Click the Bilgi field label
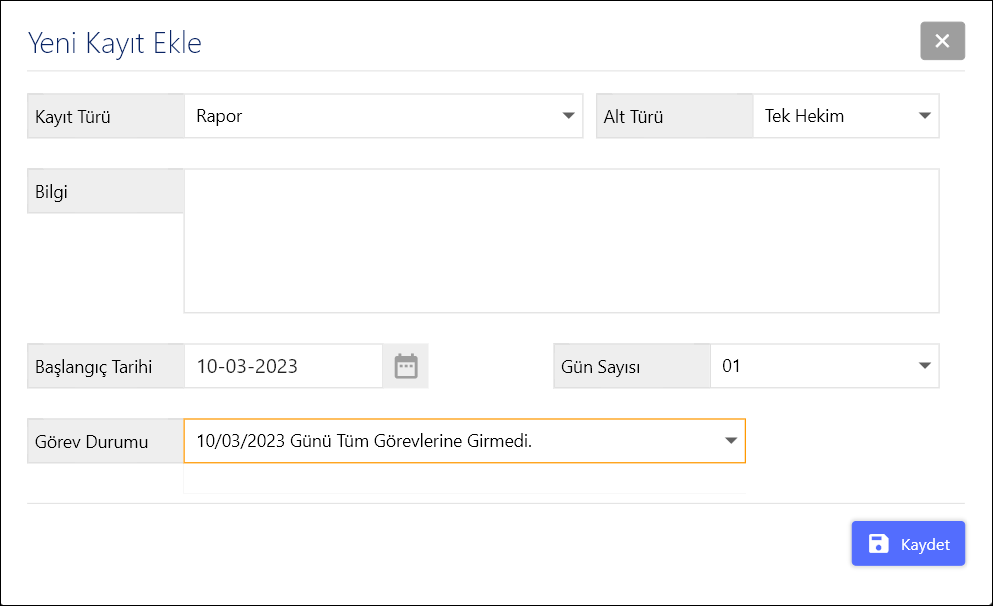This screenshot has width=993, height=606. [x=52, y=192]
